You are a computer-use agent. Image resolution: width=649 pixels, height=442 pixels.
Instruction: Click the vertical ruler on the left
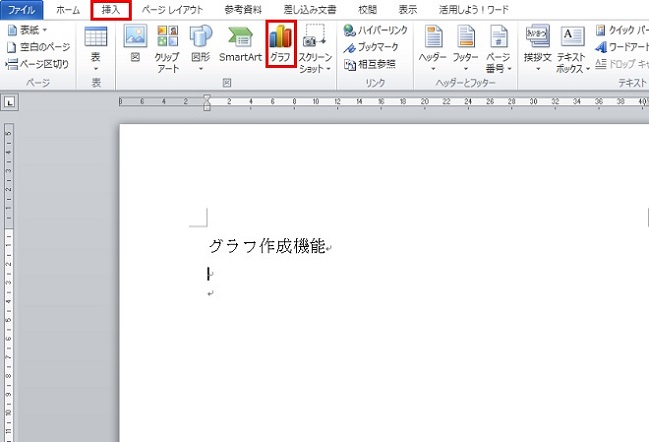(x=9, y=282)
